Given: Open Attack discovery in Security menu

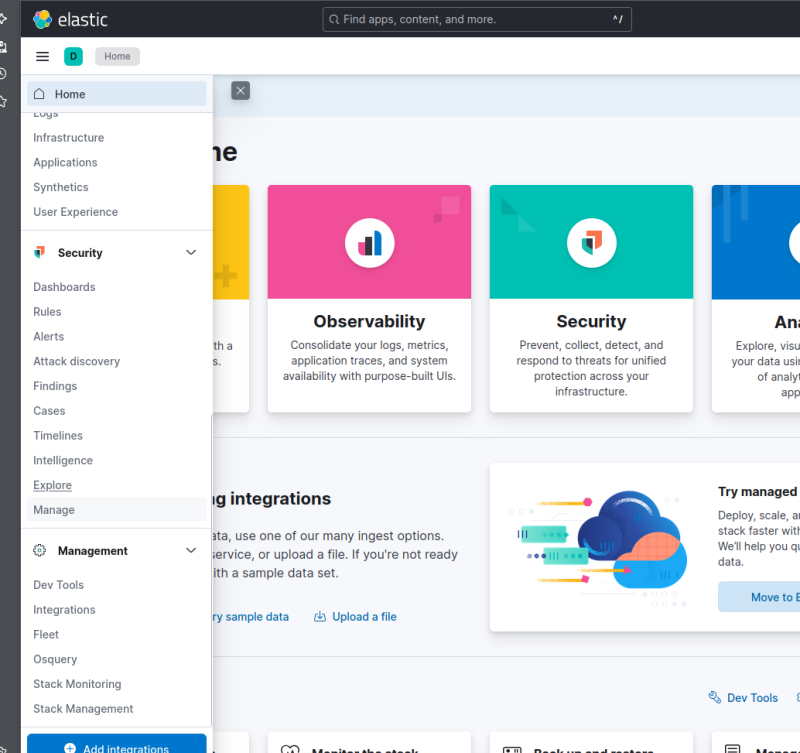Looking at the screenshot, I should tap(76, 361).
